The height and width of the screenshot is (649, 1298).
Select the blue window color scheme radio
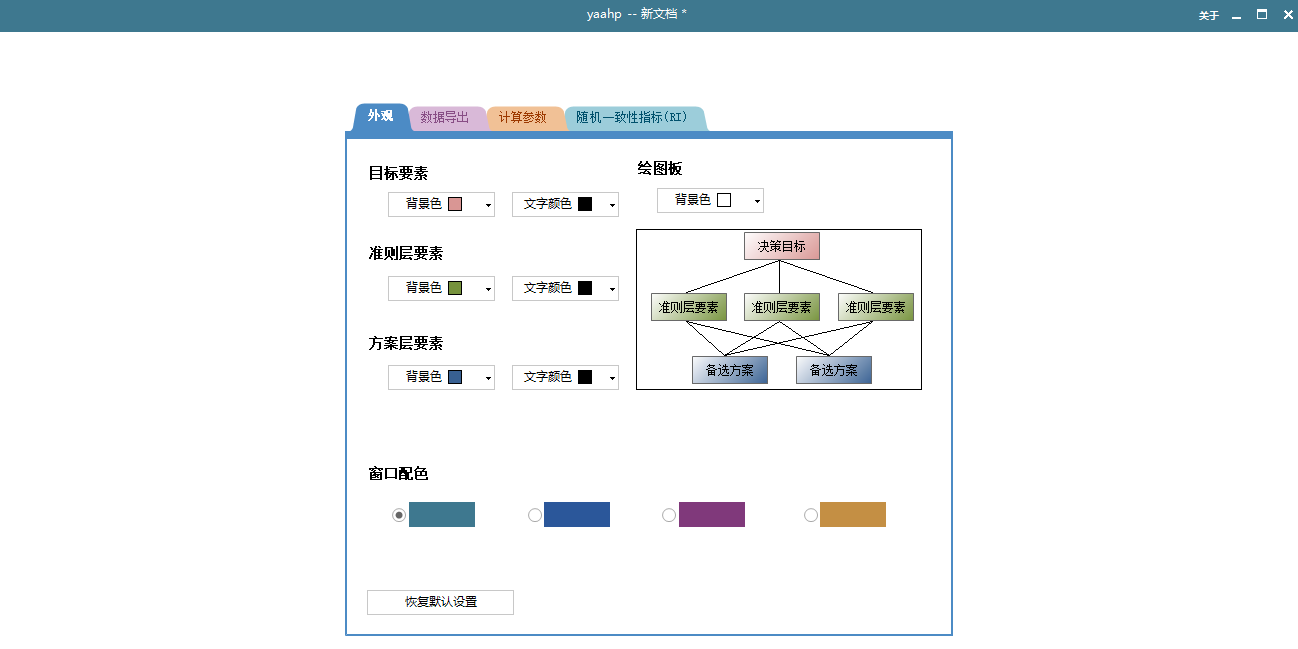535,515
